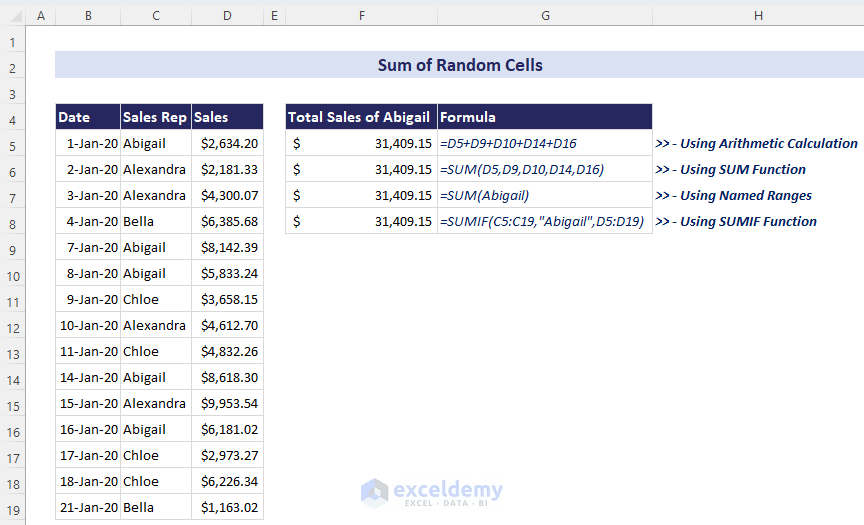This screenshot has height=525, width=864.
Task: Click the sales value $9,953.54
Action: tap(229, 403)
